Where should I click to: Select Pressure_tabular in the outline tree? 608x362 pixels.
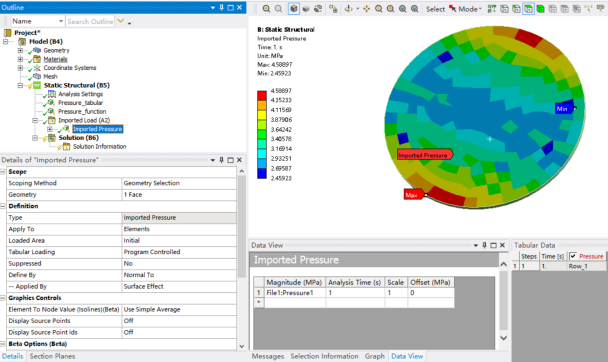point(80,103)
